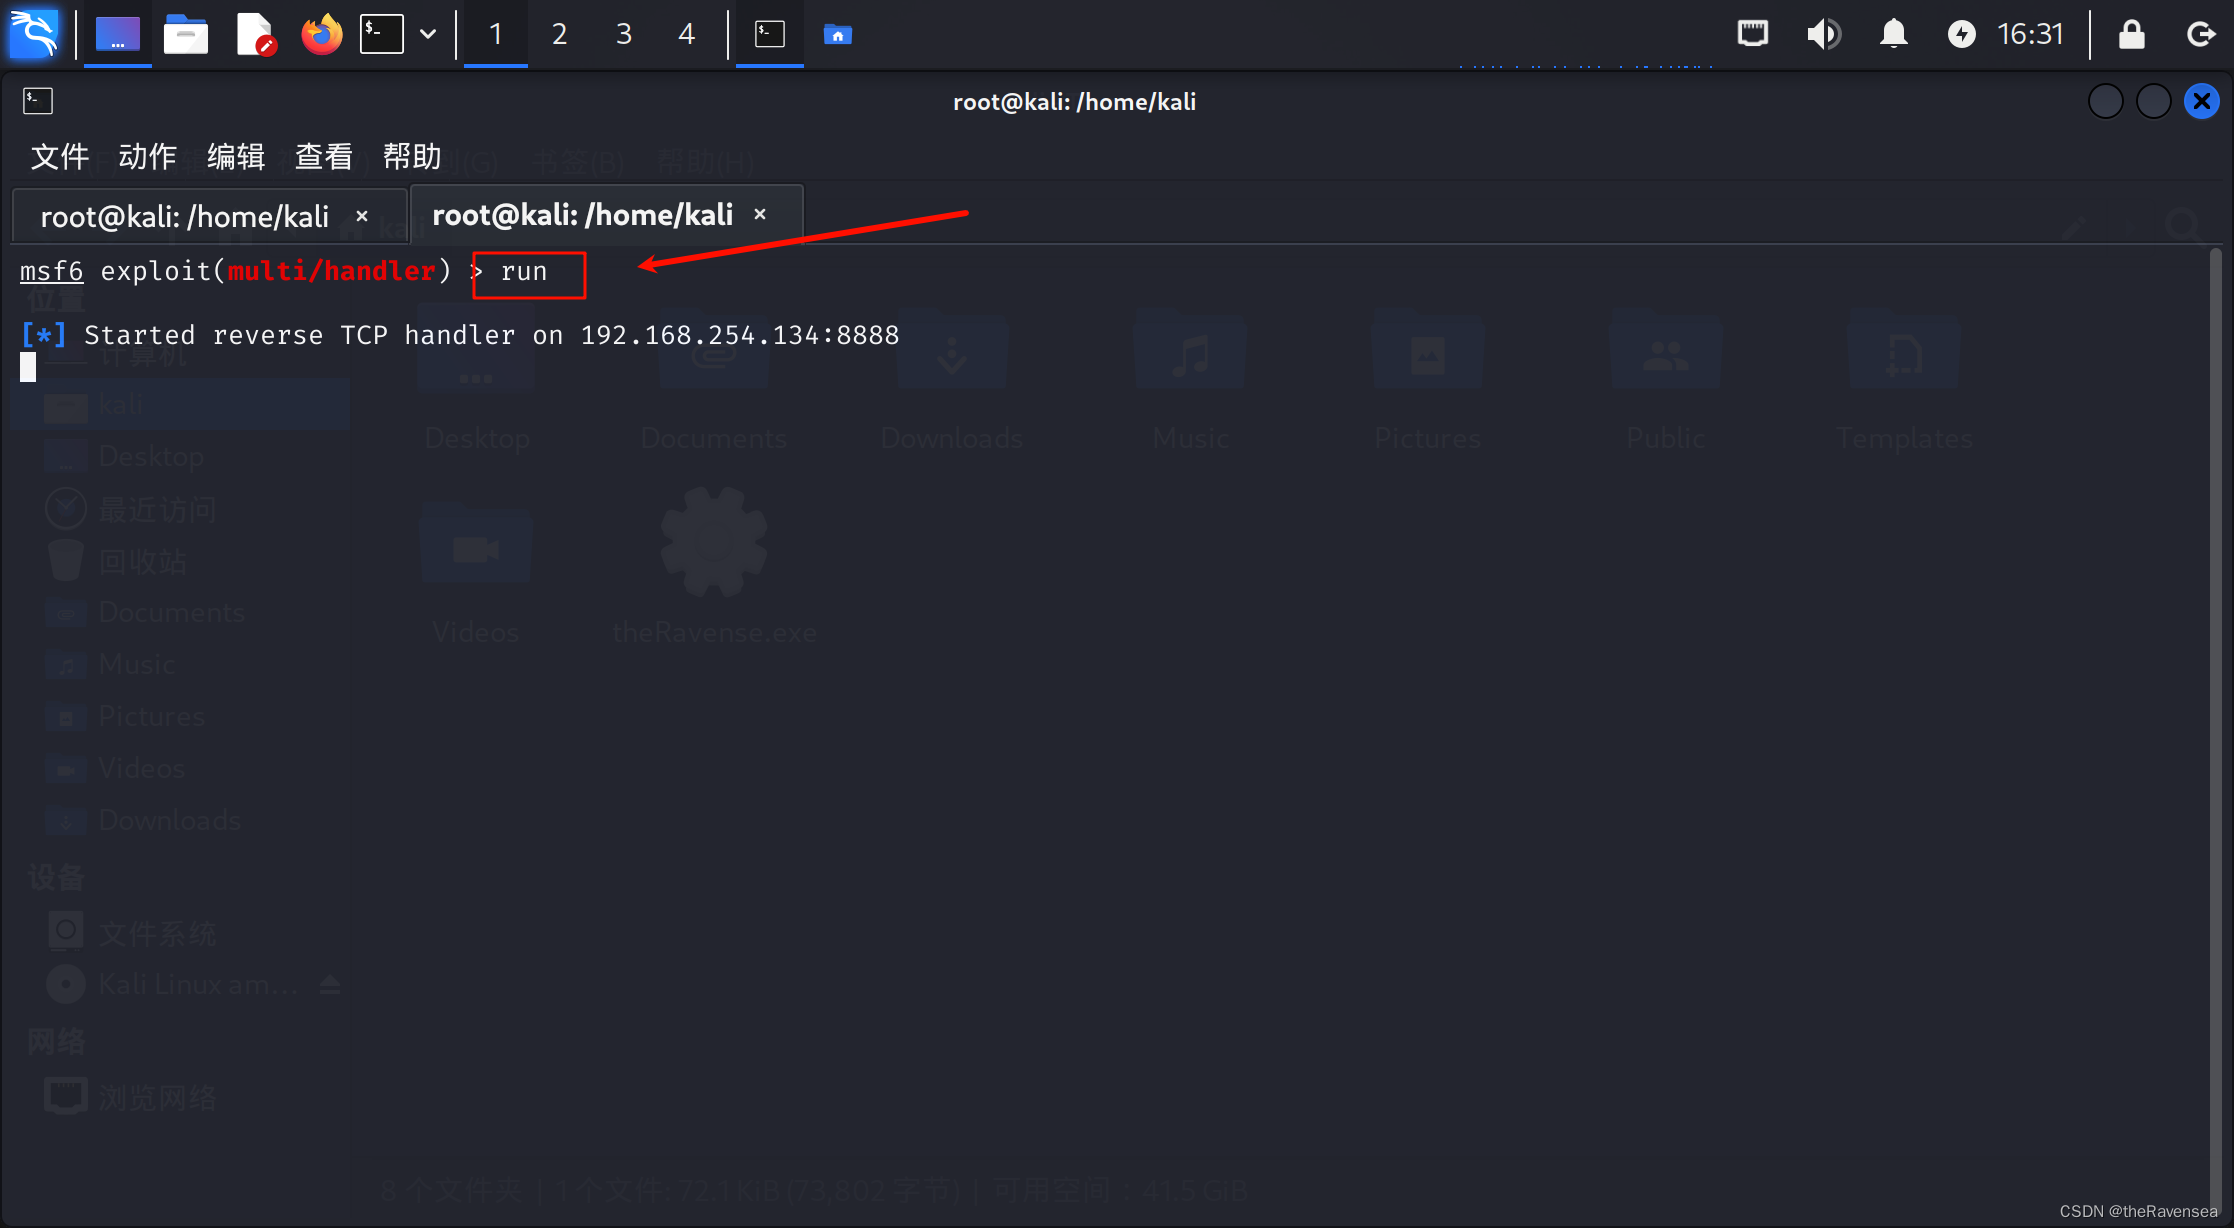The image size is (2234, 1228).
Task: Lock the screen with the padlock icon
Action: tap(2131, 34)
